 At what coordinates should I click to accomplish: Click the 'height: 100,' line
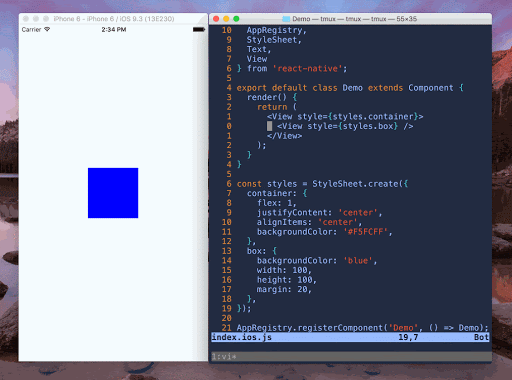pos(287,280)
